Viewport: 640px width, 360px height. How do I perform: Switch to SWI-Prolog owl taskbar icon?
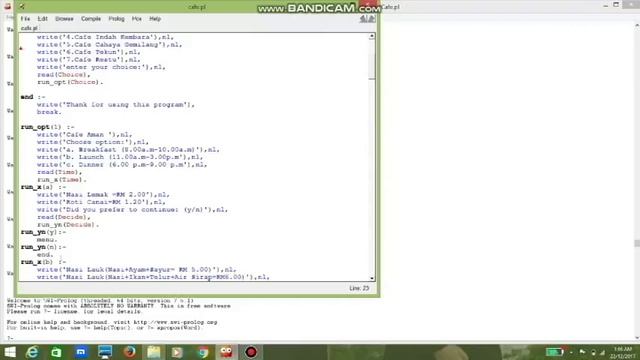coord(226,352)
